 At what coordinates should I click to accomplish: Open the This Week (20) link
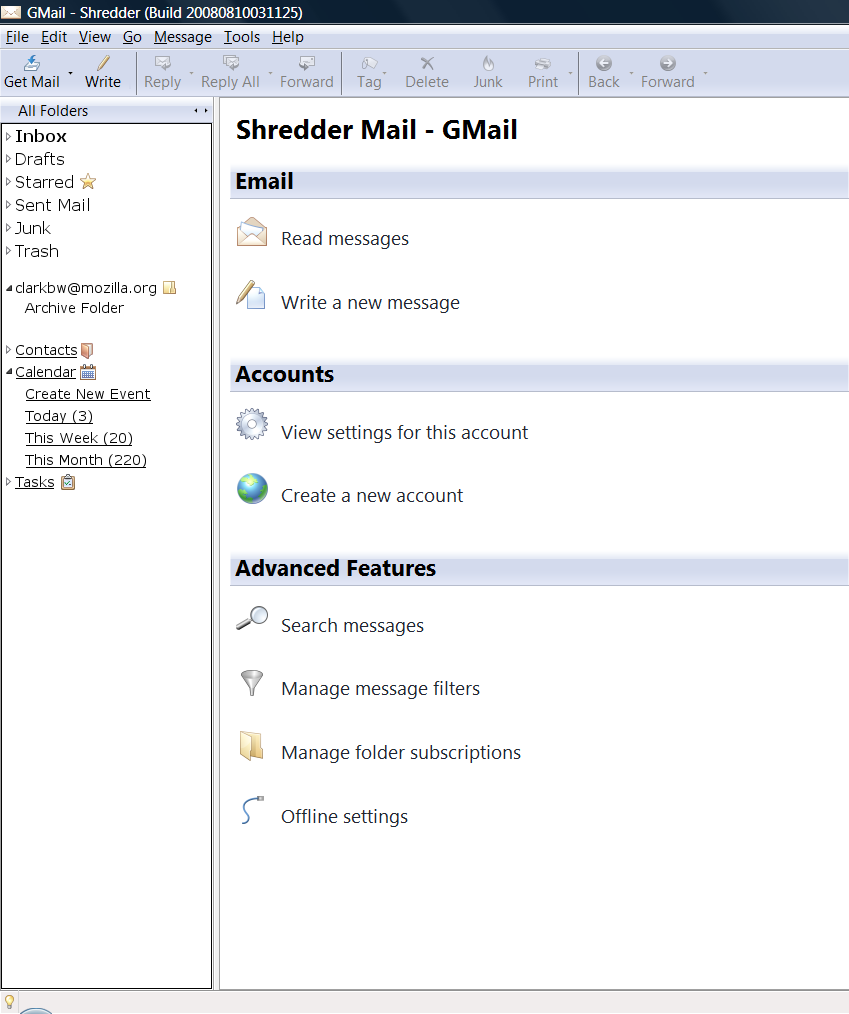(x=79, y=438)
